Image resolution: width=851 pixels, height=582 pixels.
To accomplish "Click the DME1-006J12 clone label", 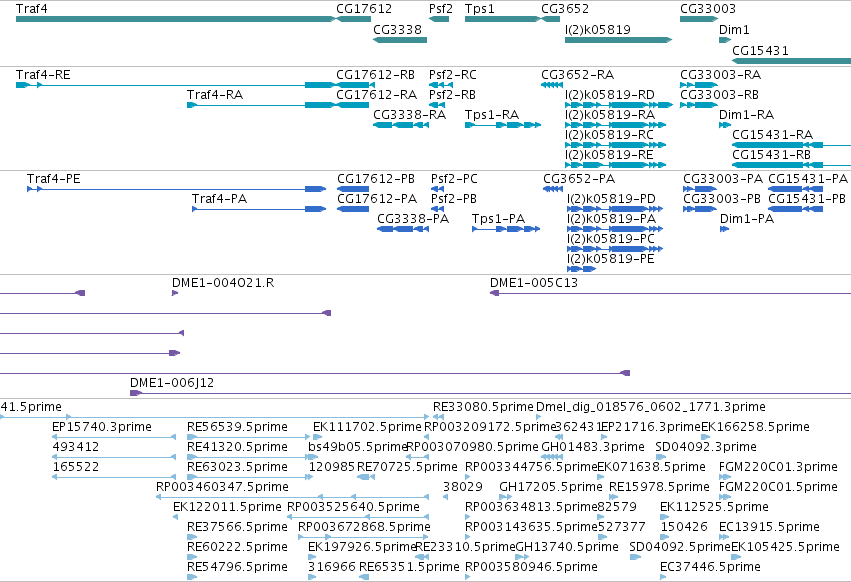I will click(172, 383).
